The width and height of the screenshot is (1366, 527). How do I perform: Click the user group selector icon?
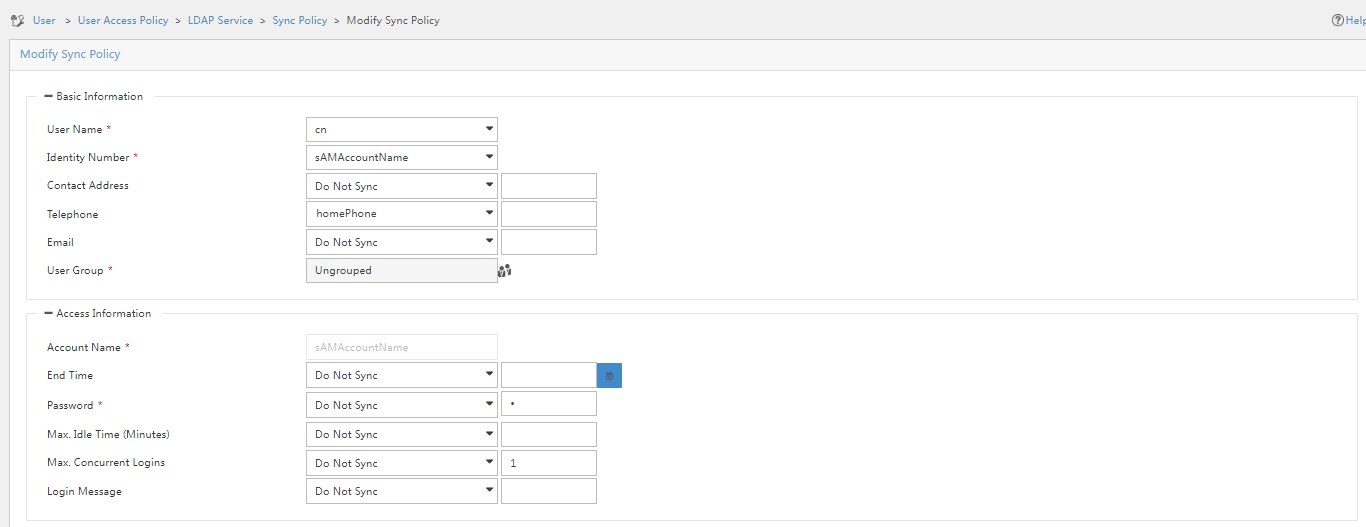[504, 270]
